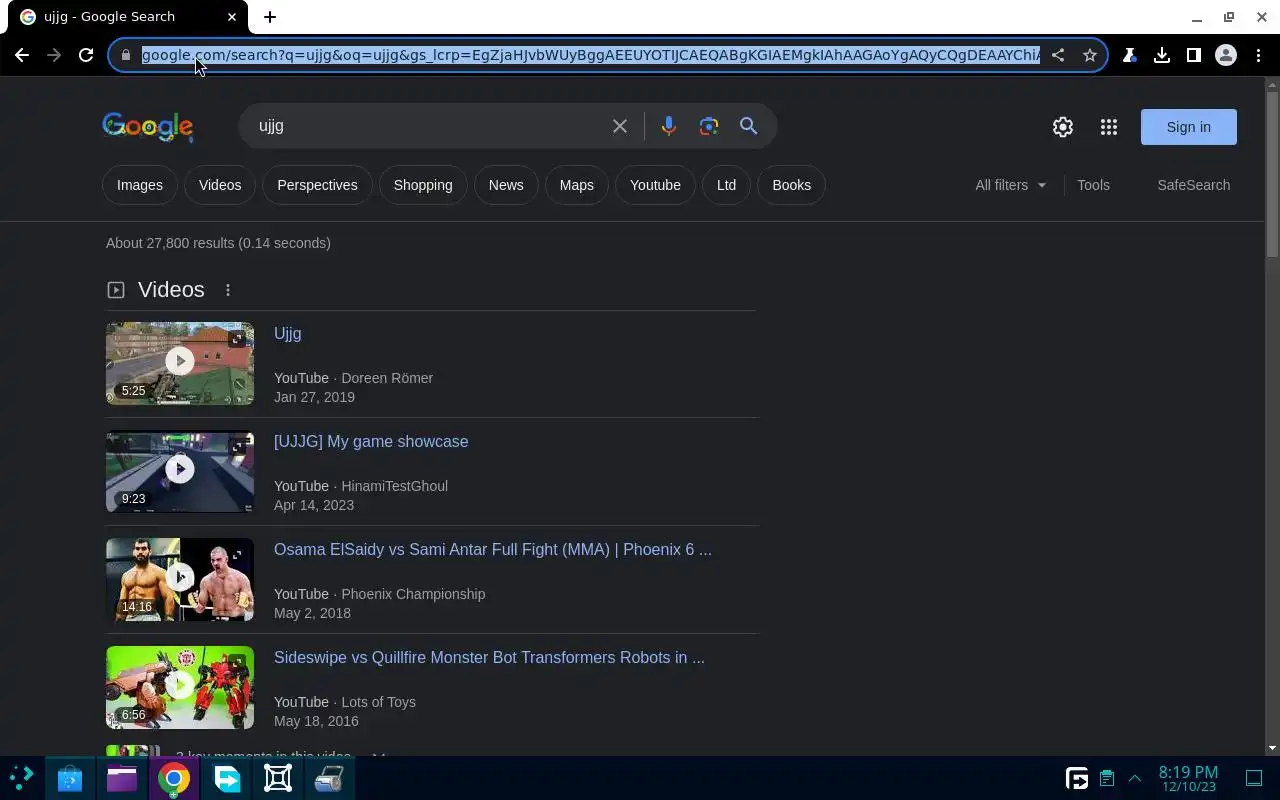This screenshot has height=800, width=1280.
Task: Toggle the side panel icon
Action: 1193,55
